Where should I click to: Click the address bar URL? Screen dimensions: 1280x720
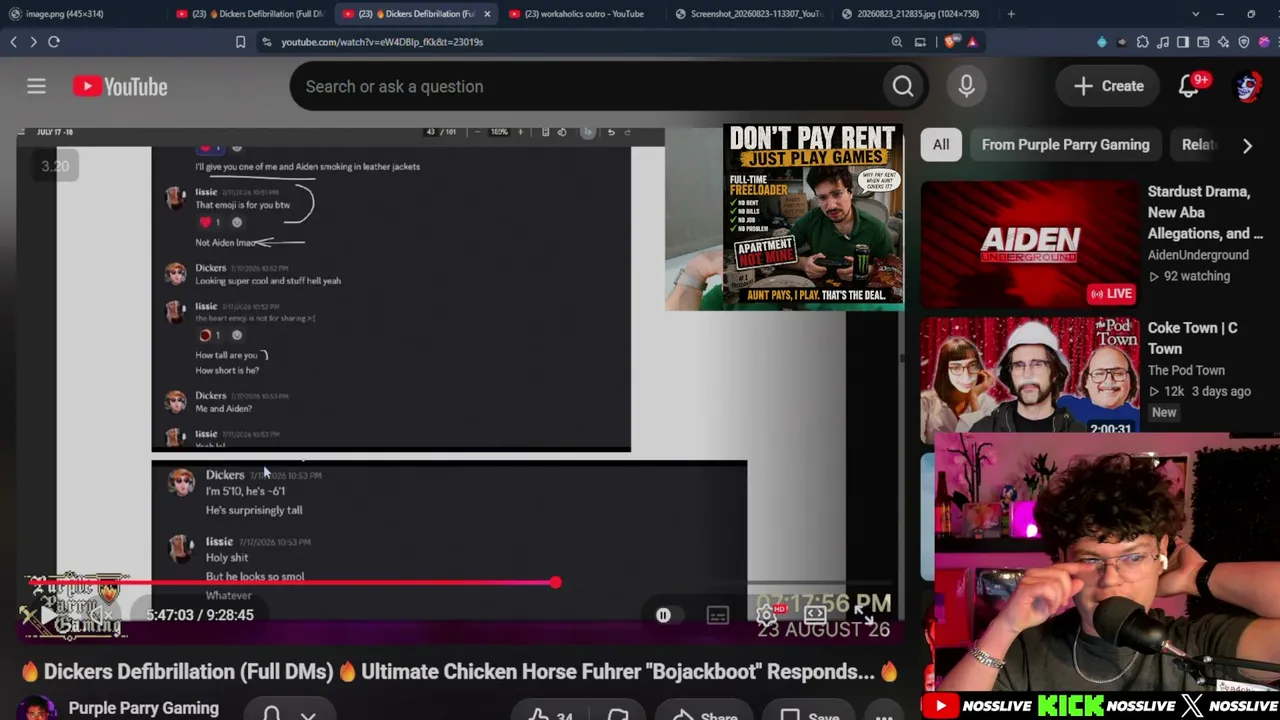tap(382, 42)
